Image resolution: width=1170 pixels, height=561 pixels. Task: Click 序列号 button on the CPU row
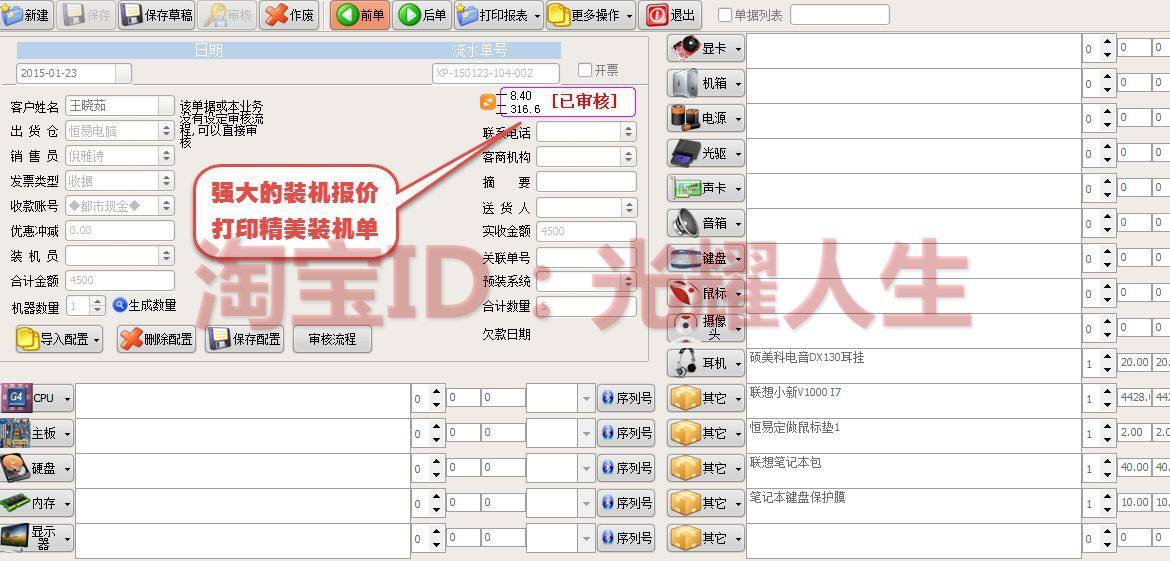[626, 398]
